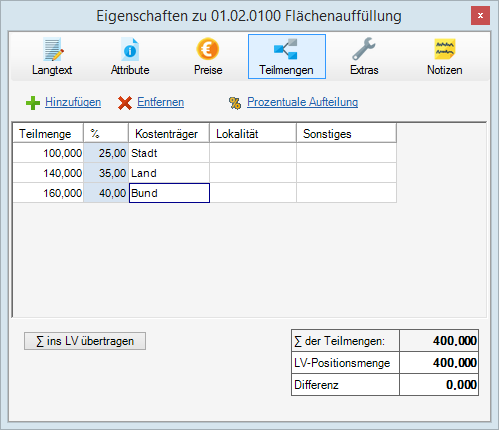Open the Langtext notepad icon
This screenshot has height=430, width=499.
pyautogui.click(x=53, y=50)
